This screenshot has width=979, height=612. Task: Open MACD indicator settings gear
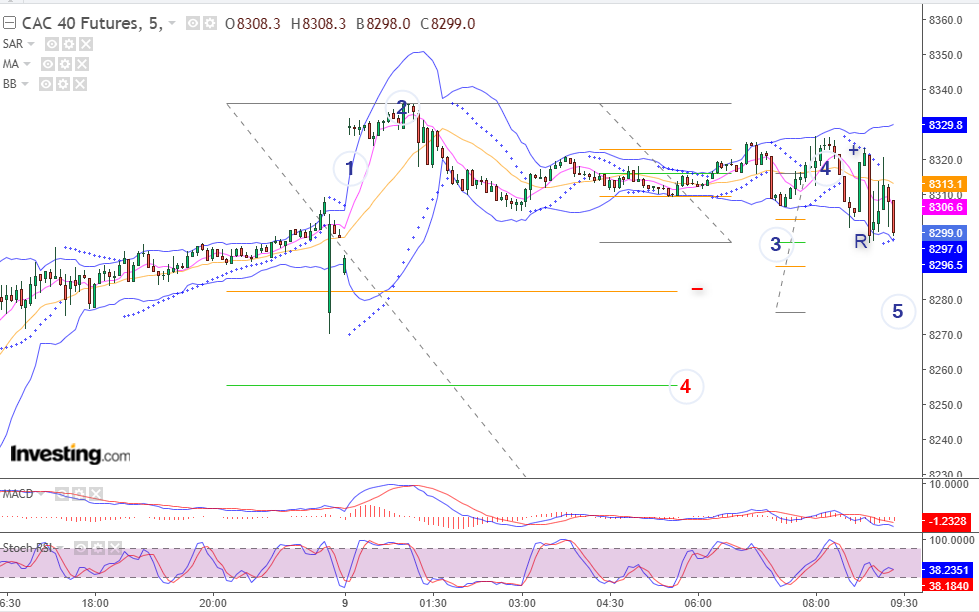pyautogui.click(x=79, y=494)
